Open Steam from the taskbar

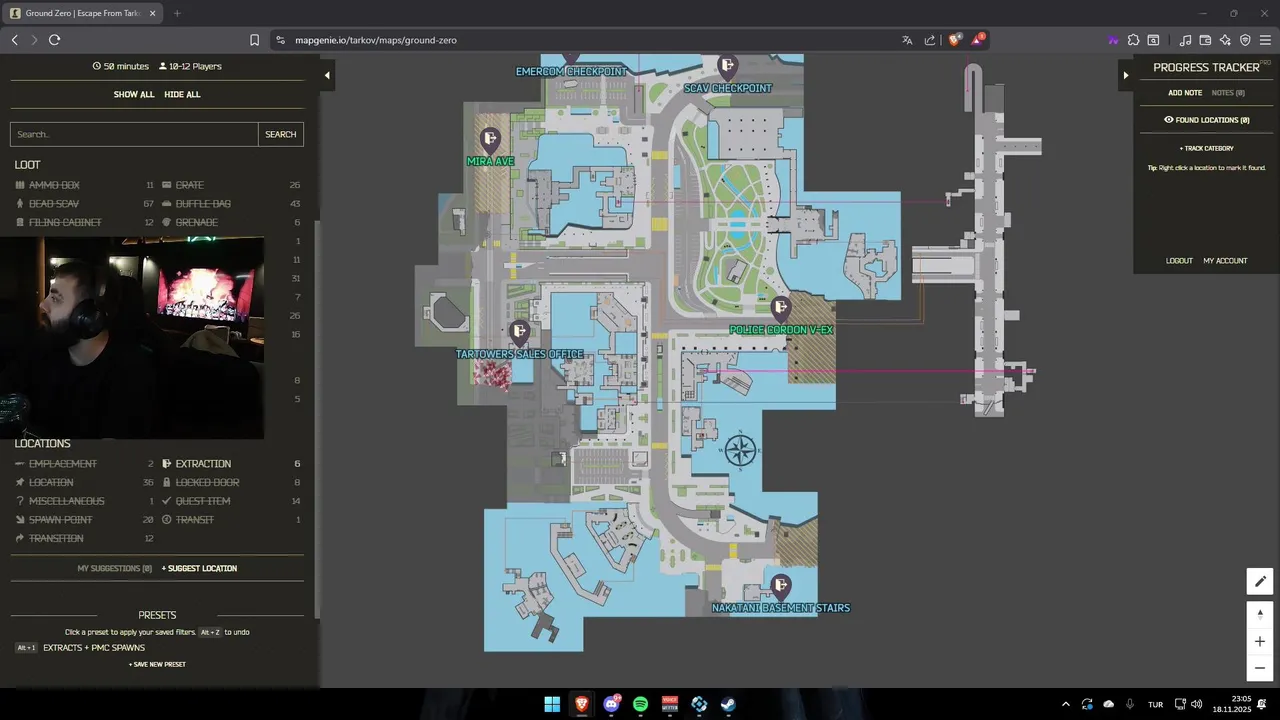[728, 704]
